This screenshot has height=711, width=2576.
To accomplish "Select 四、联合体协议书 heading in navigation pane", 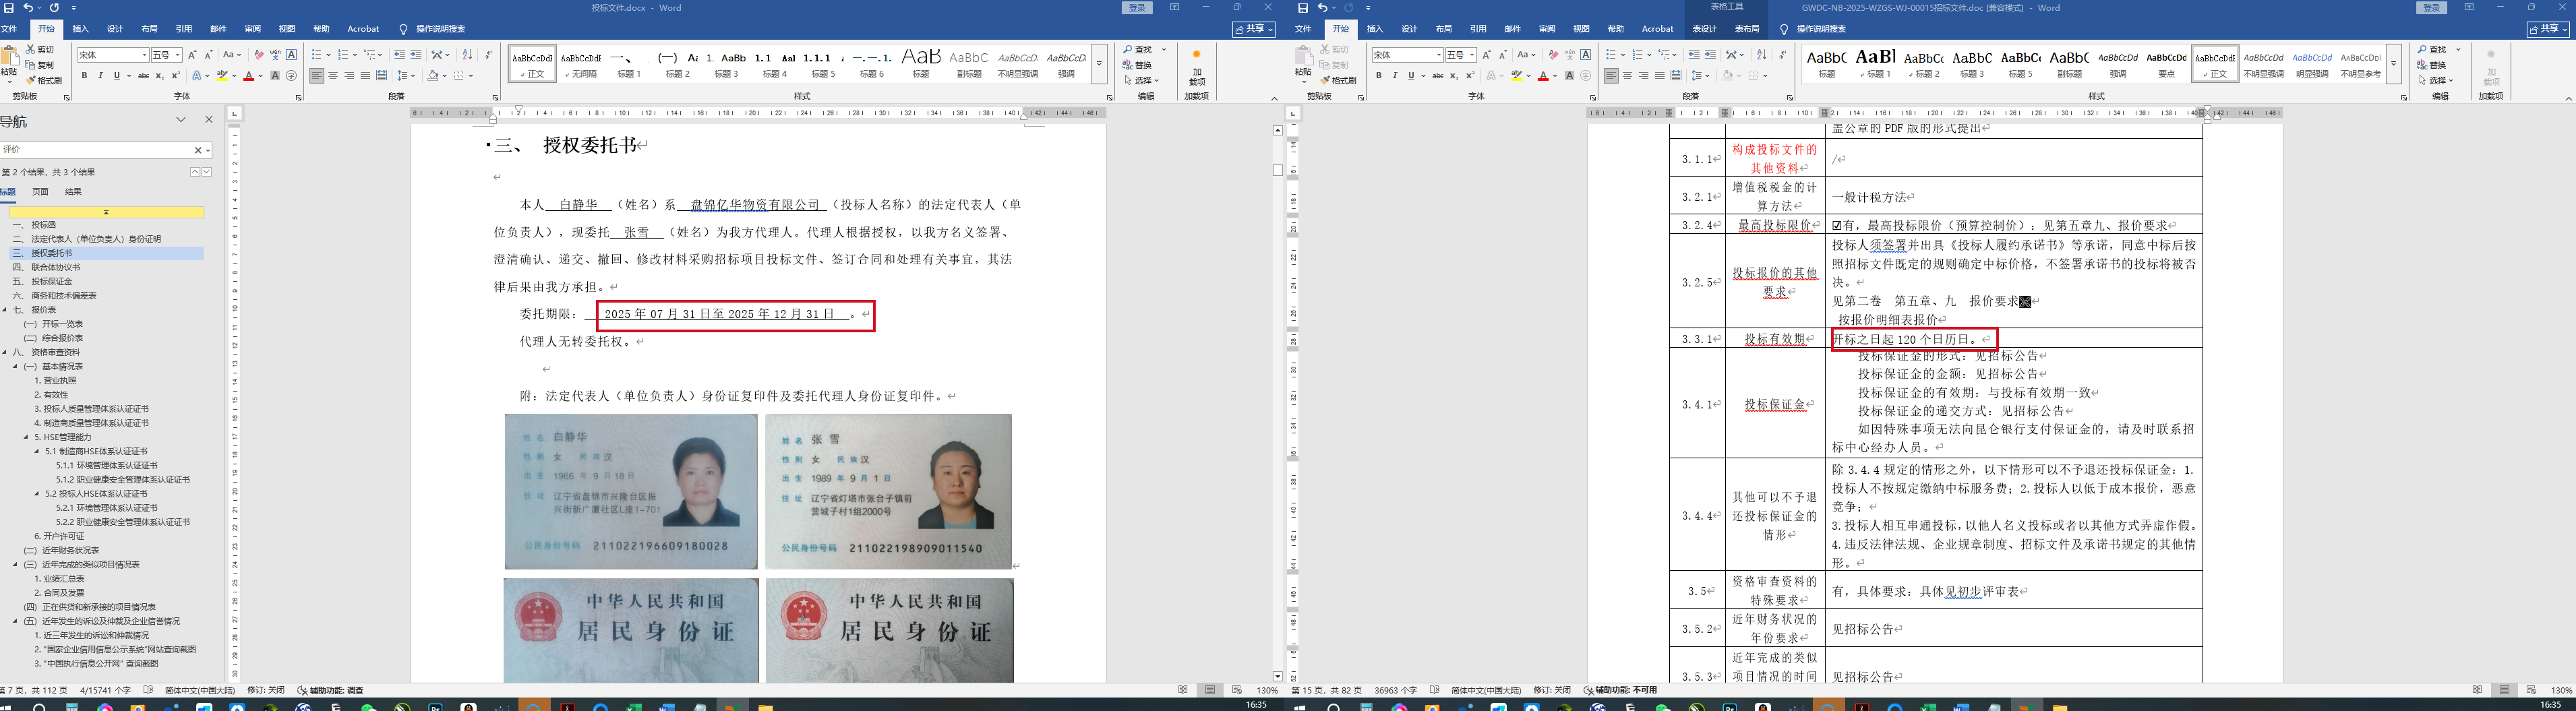I will tap(55, 267).
